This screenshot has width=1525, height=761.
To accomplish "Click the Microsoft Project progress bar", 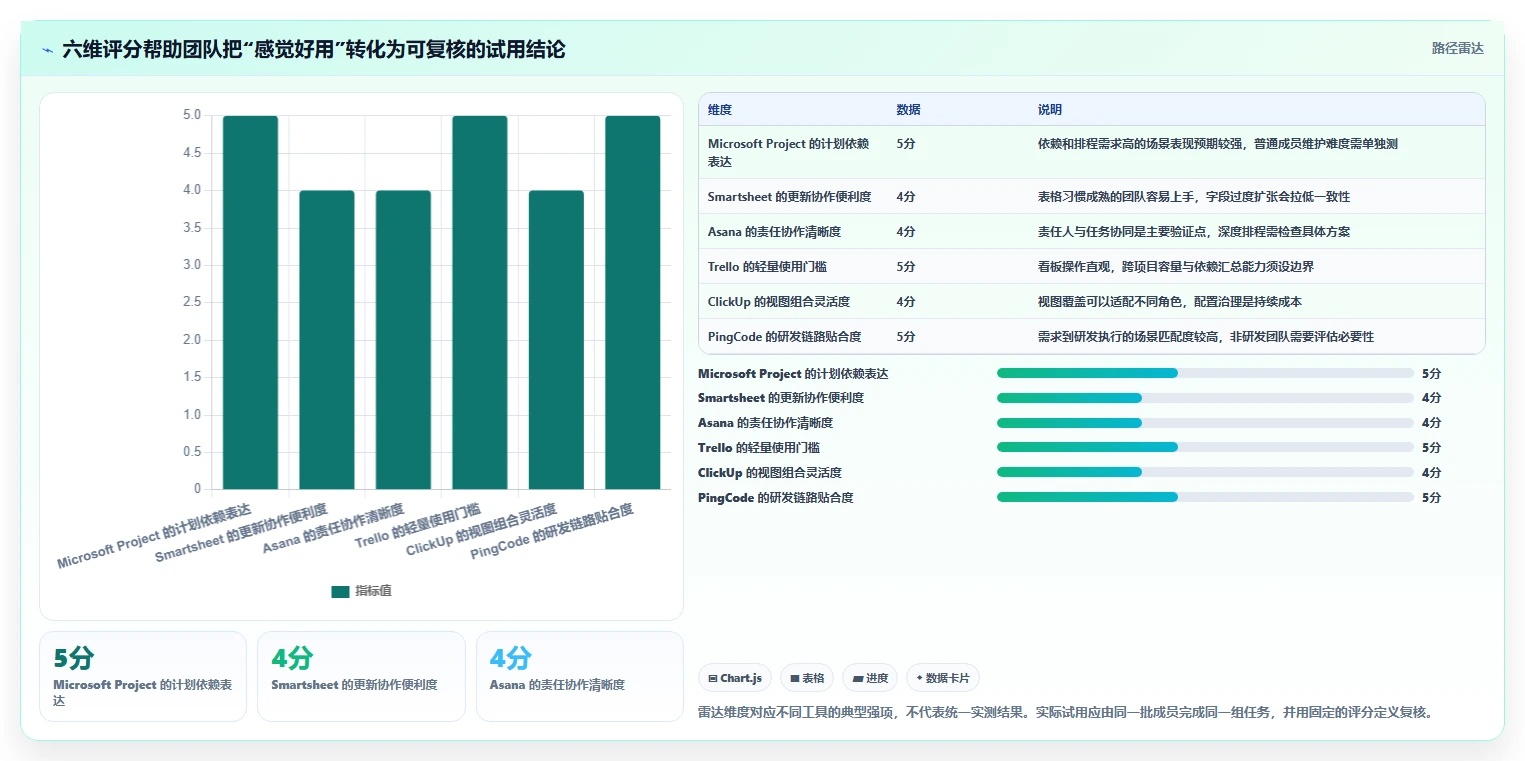I will pos(1205,373).
